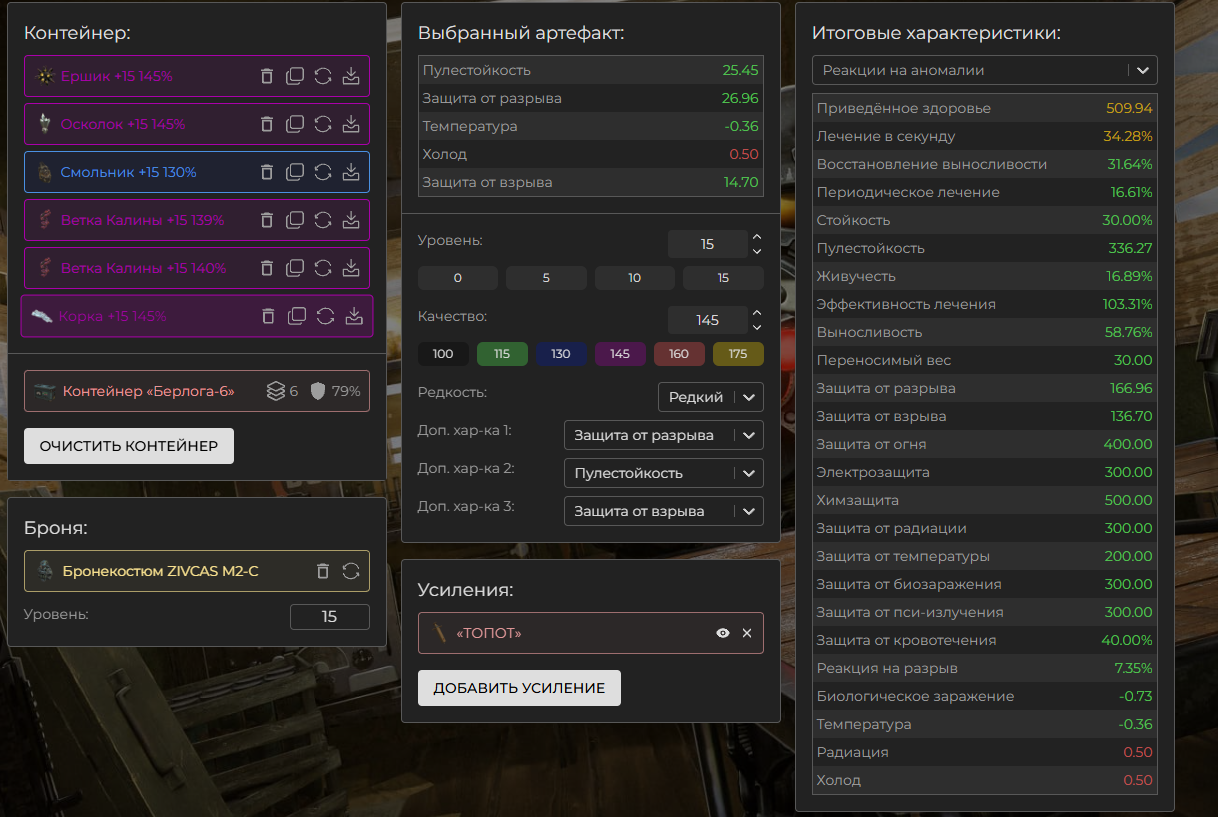Duplicate the Осколок artifact using copy icon

point(295,124)
